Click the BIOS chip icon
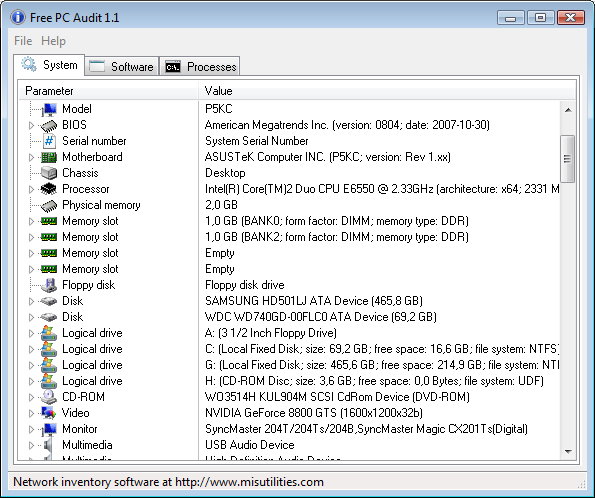The height and width of the screenshot is (498, 595). [x=49, y=125]
